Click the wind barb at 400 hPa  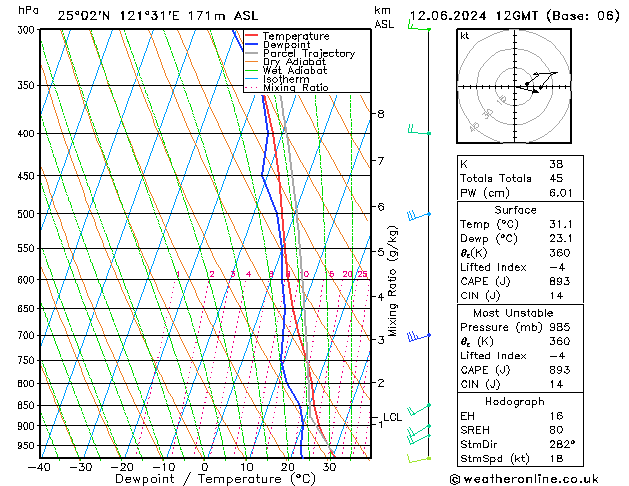(419, 130)
